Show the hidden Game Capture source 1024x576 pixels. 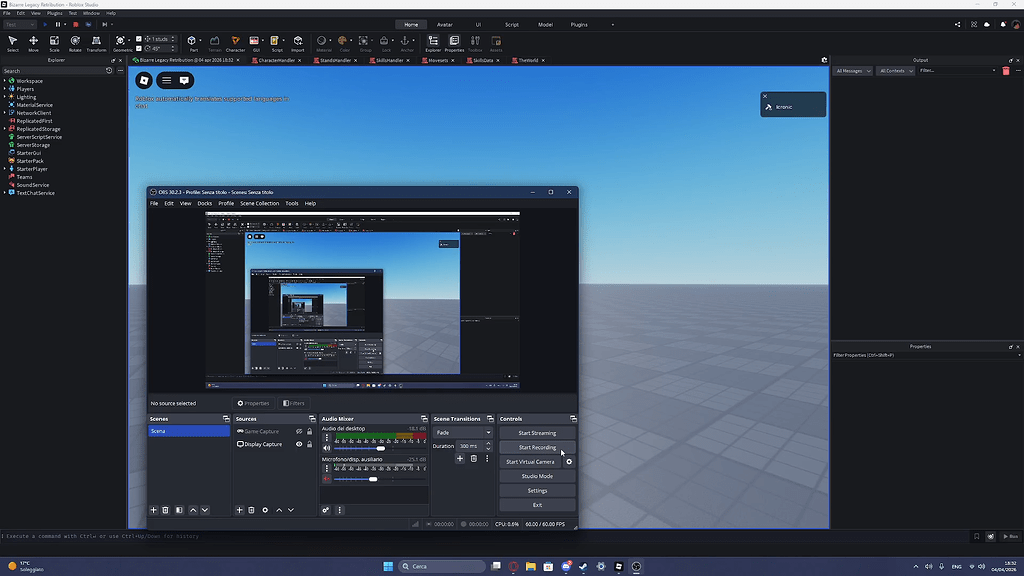click(x=299, y=431)
